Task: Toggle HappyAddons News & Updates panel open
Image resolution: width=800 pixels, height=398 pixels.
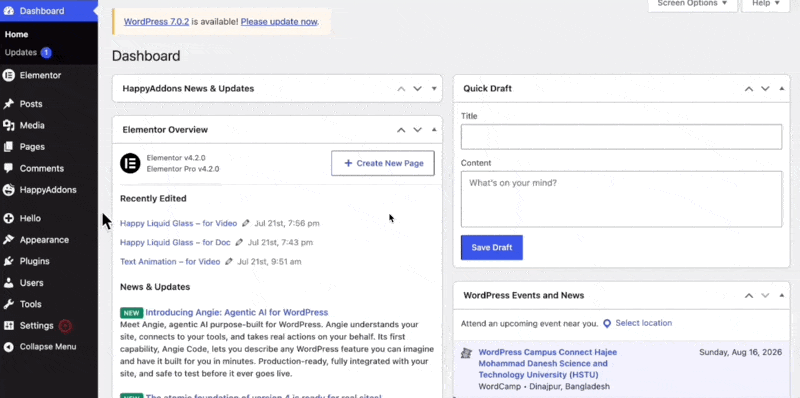Action: 434,89
